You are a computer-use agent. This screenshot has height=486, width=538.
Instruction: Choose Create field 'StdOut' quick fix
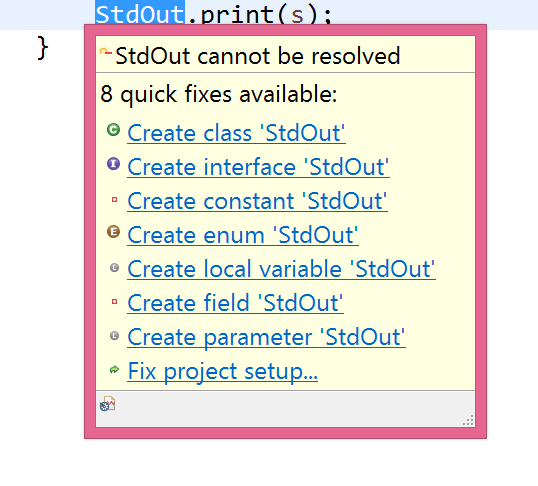pos(235,303)
